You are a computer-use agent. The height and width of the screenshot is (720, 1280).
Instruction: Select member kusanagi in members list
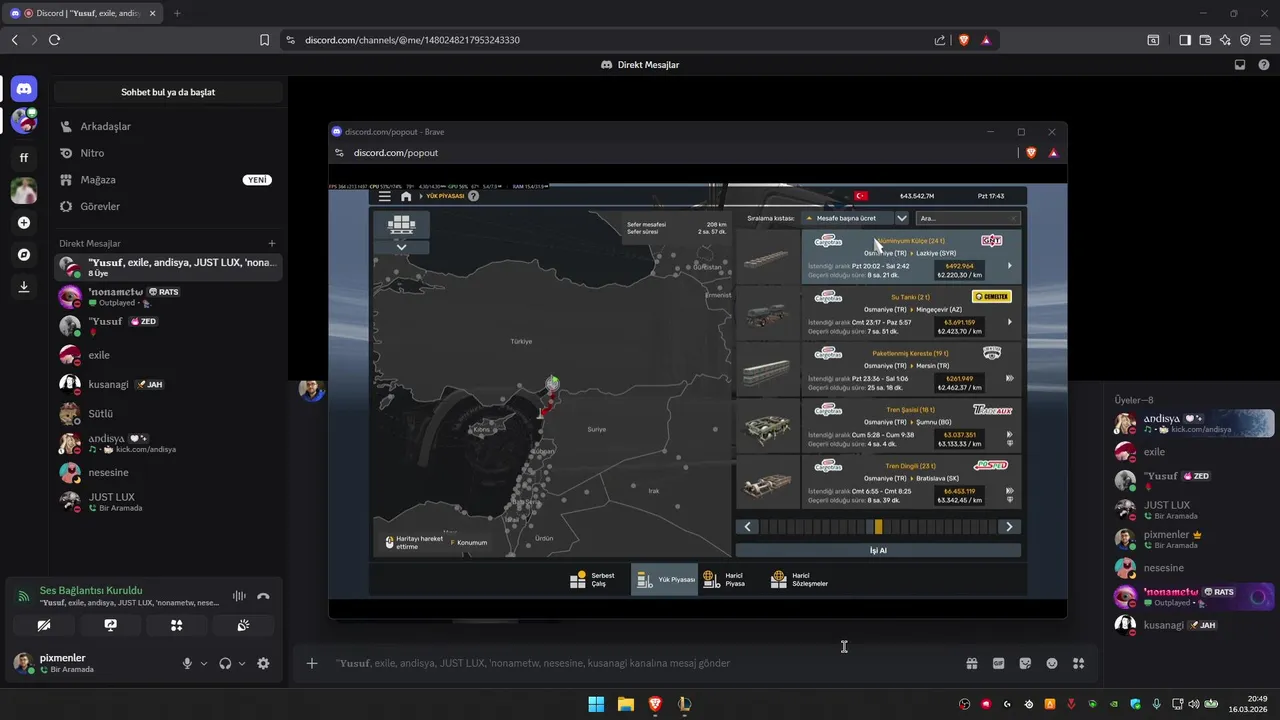click(x=1193, y=625)
